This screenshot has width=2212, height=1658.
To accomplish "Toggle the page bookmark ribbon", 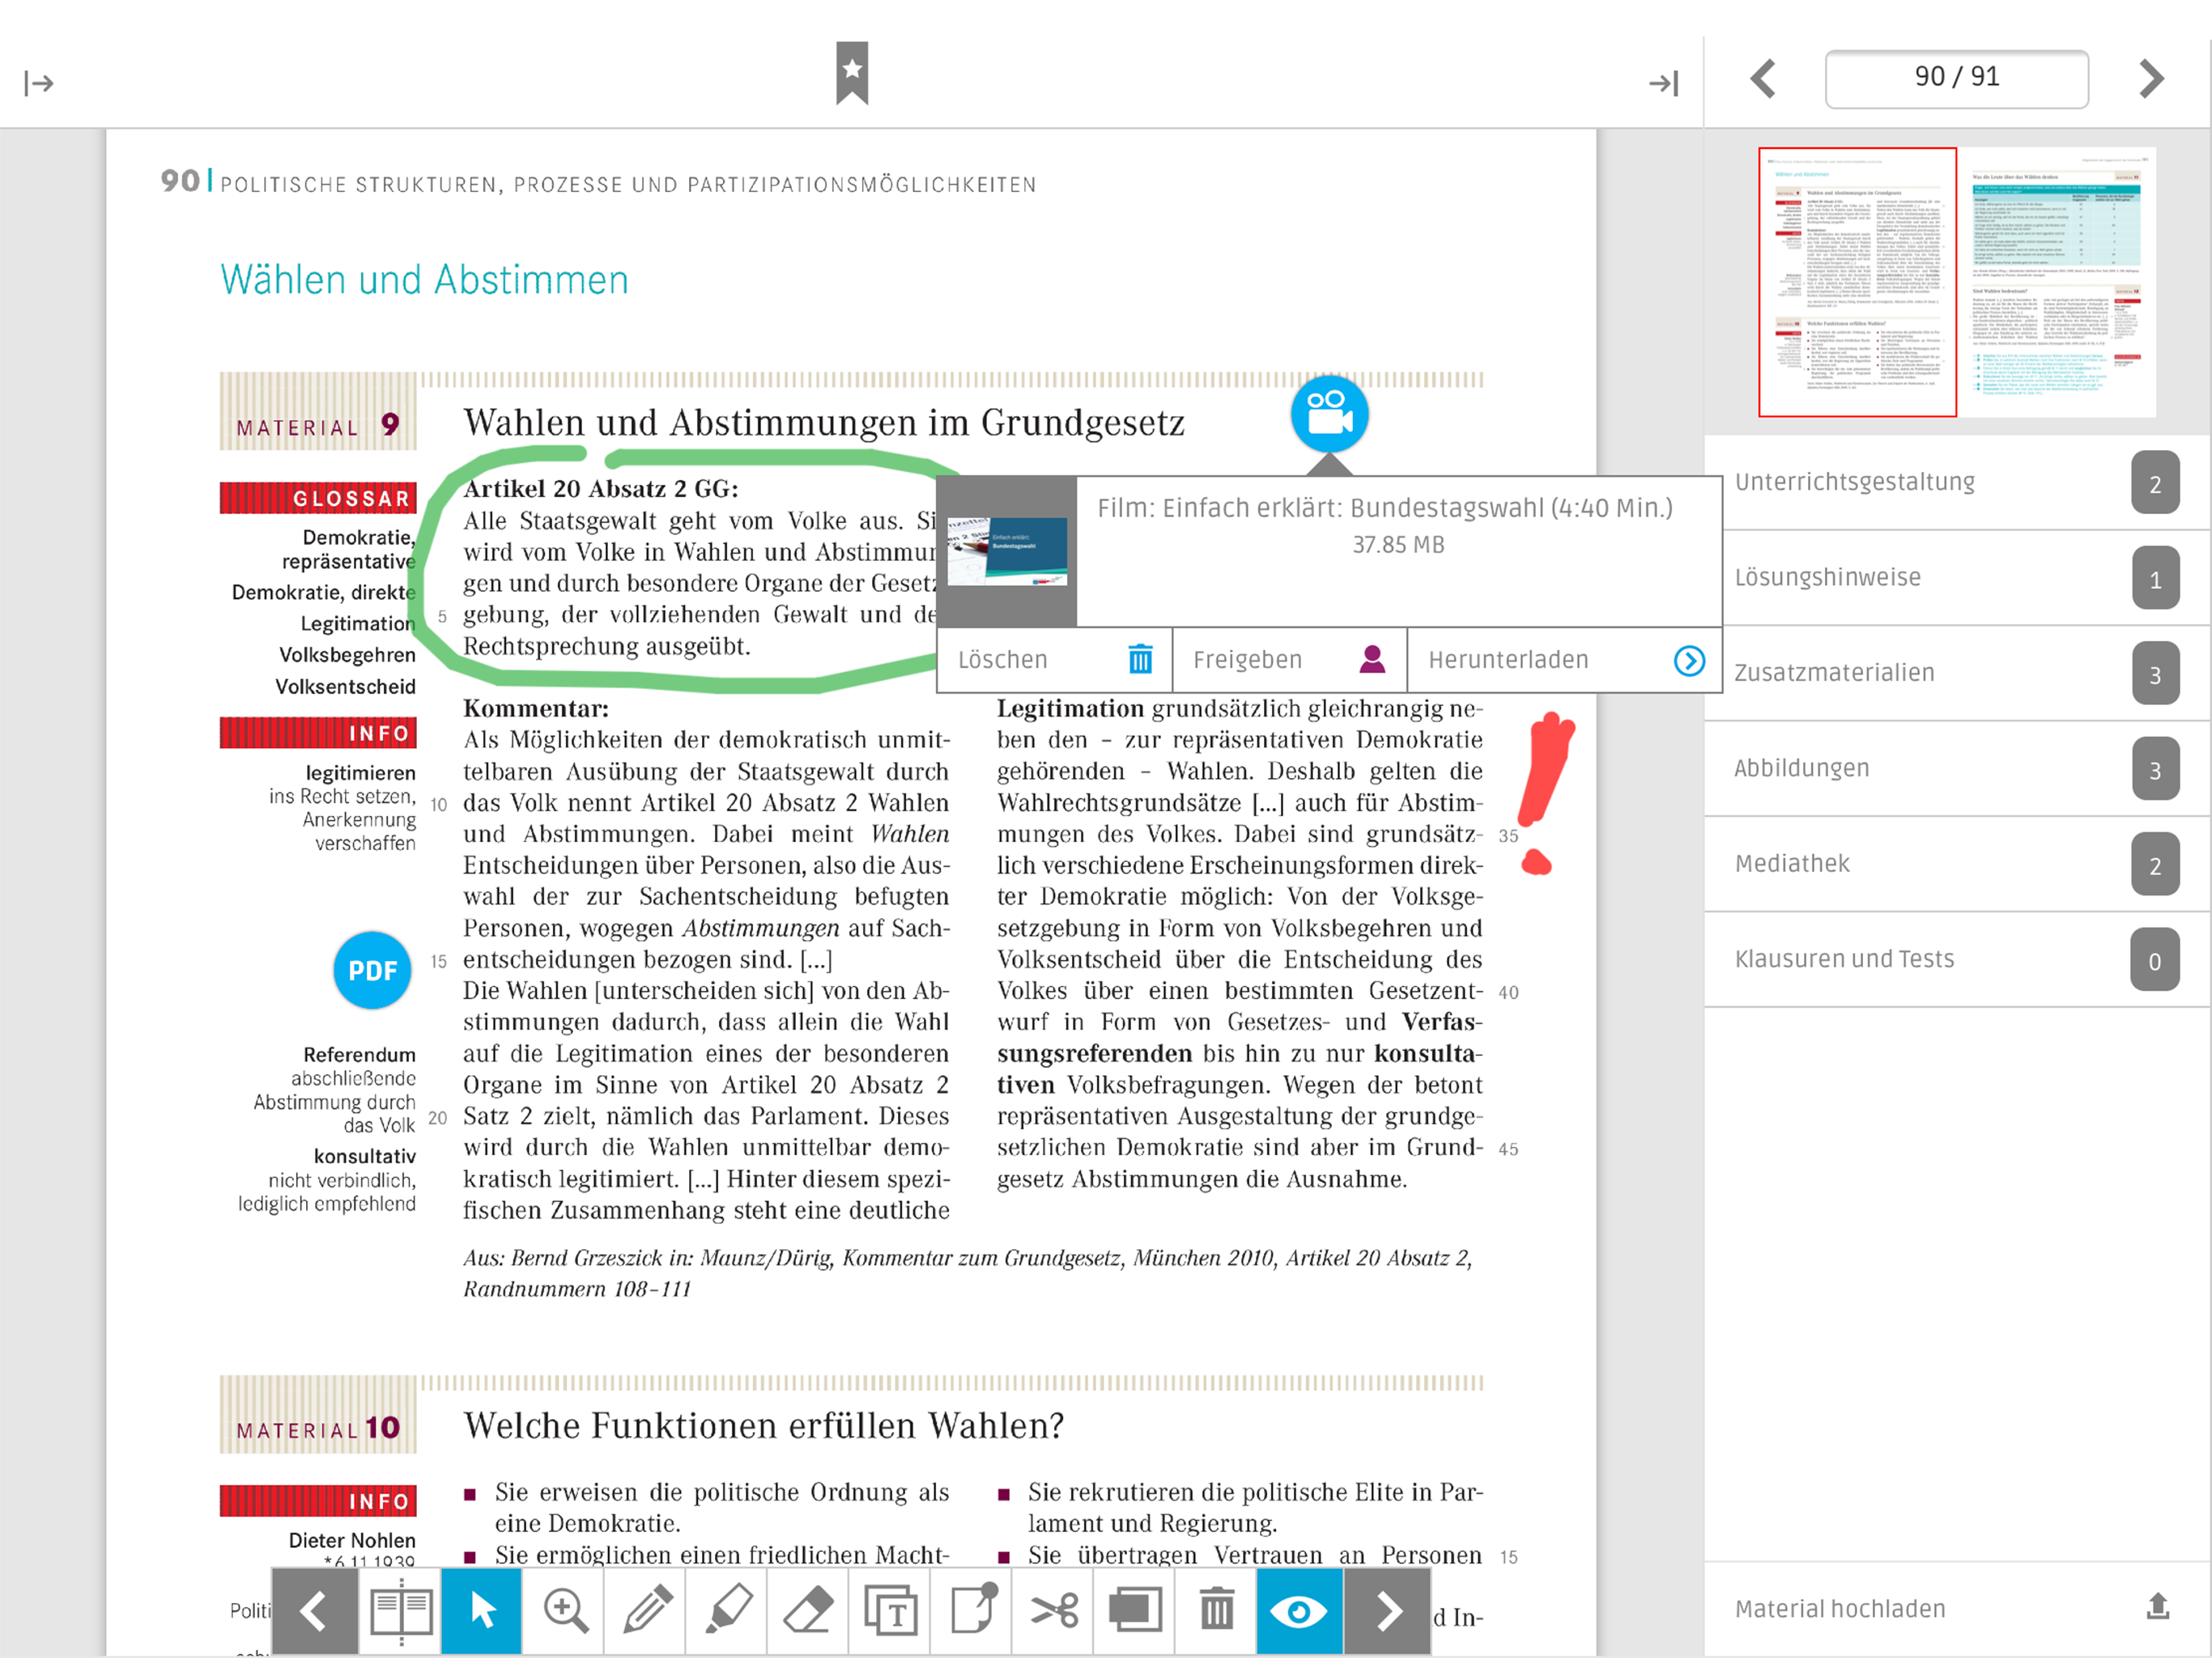I will coord(852,72).
